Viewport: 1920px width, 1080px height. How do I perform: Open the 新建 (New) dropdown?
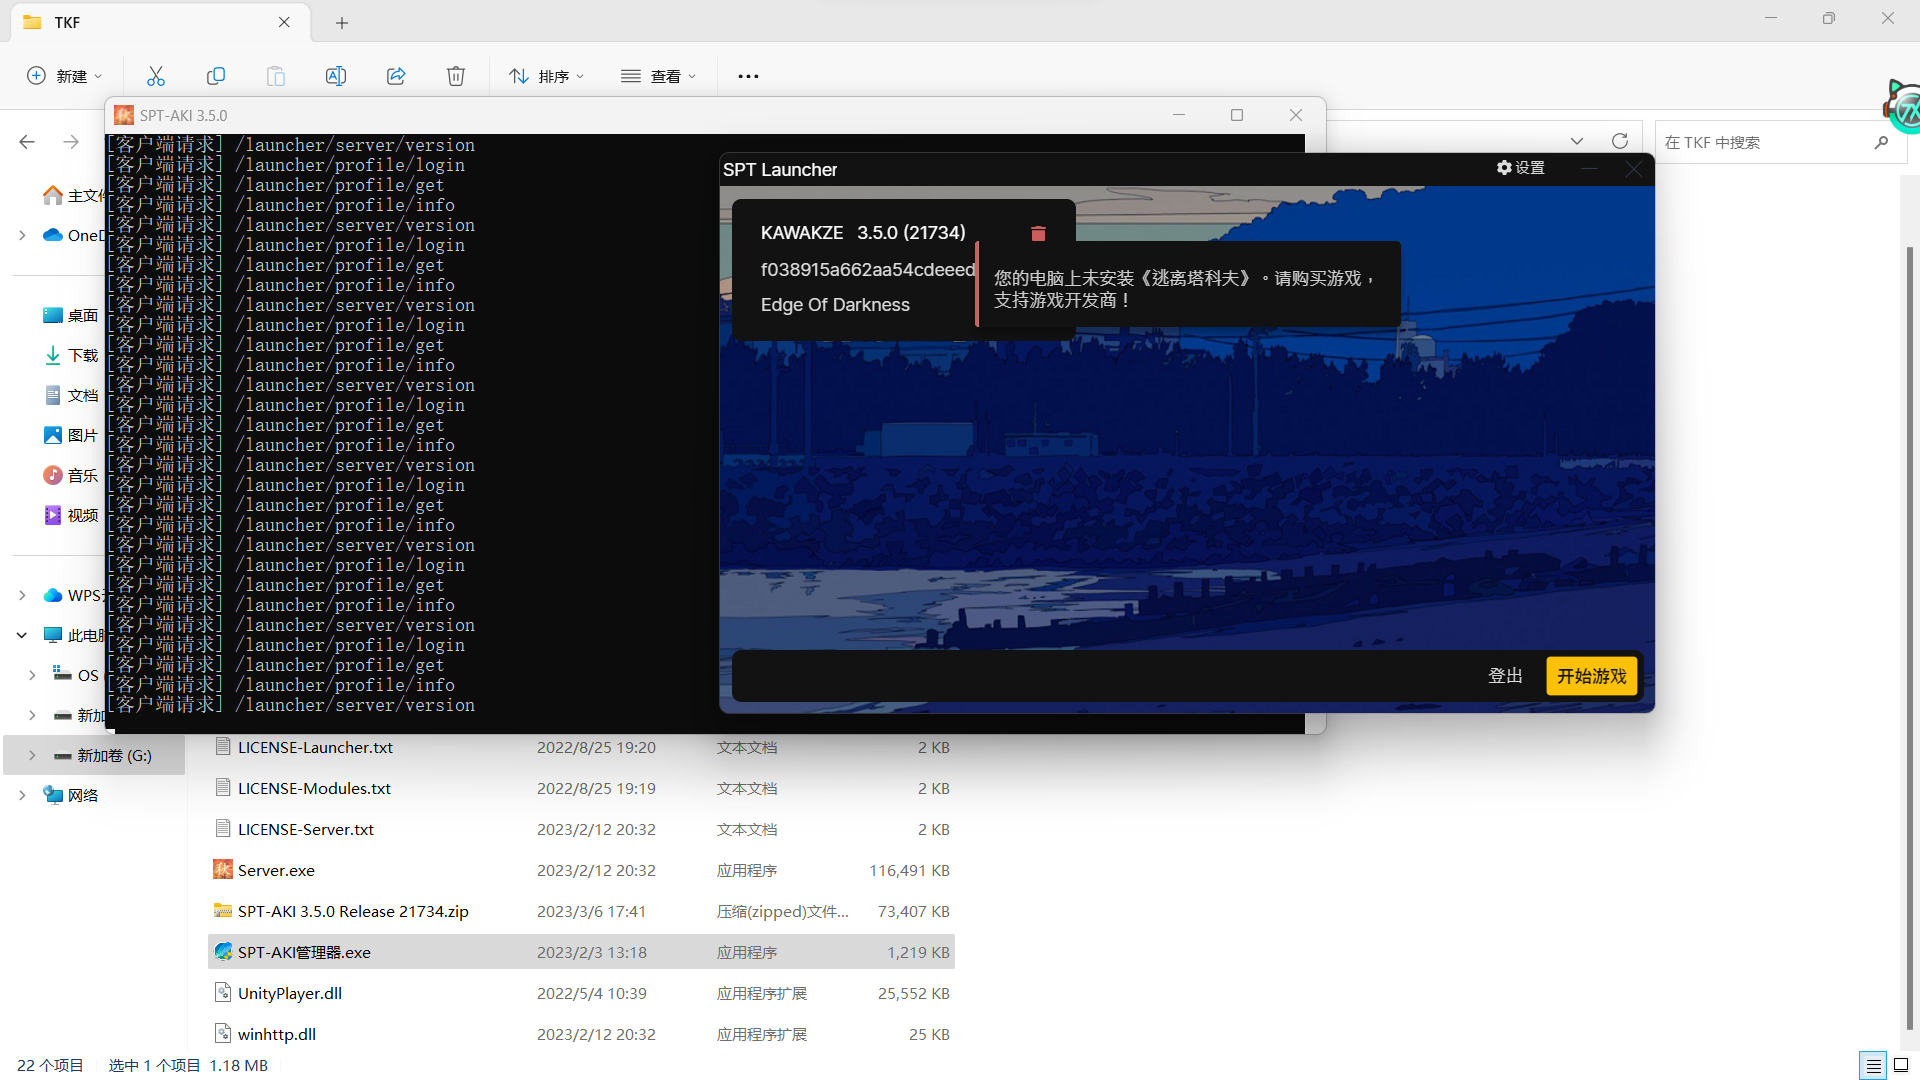65,76
